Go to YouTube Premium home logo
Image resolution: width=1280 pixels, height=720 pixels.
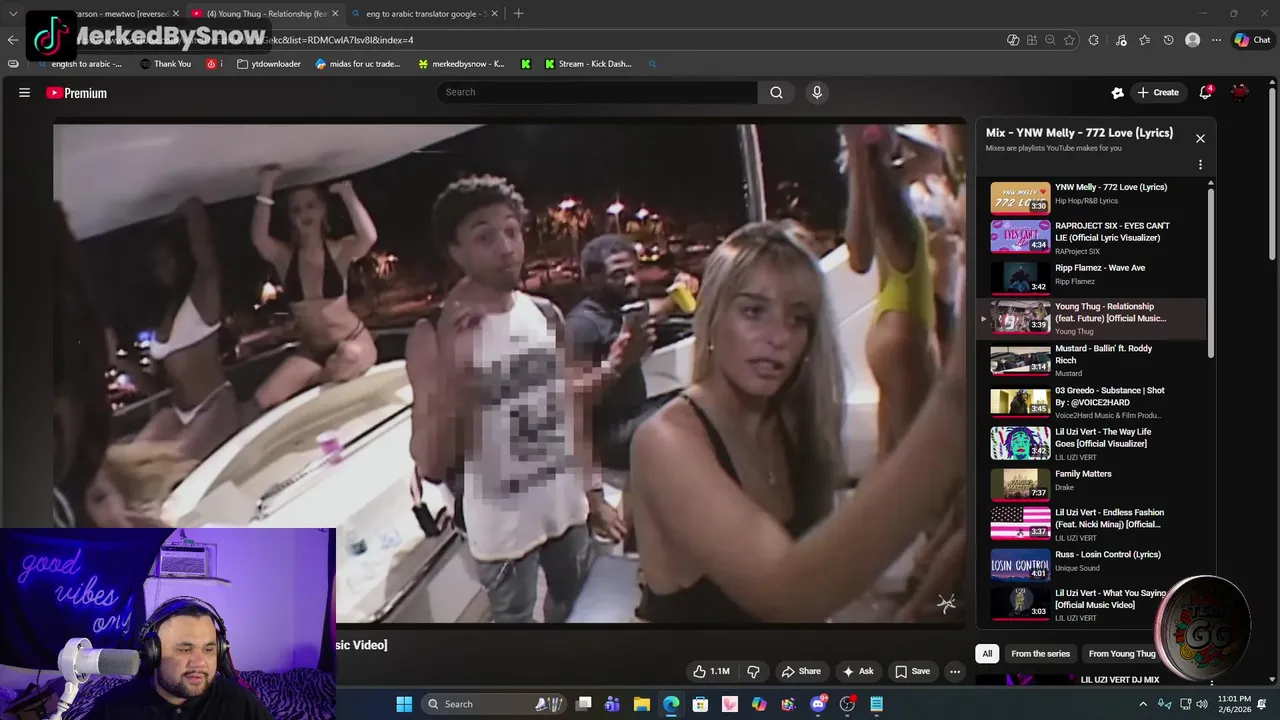(x=76, y=93)
